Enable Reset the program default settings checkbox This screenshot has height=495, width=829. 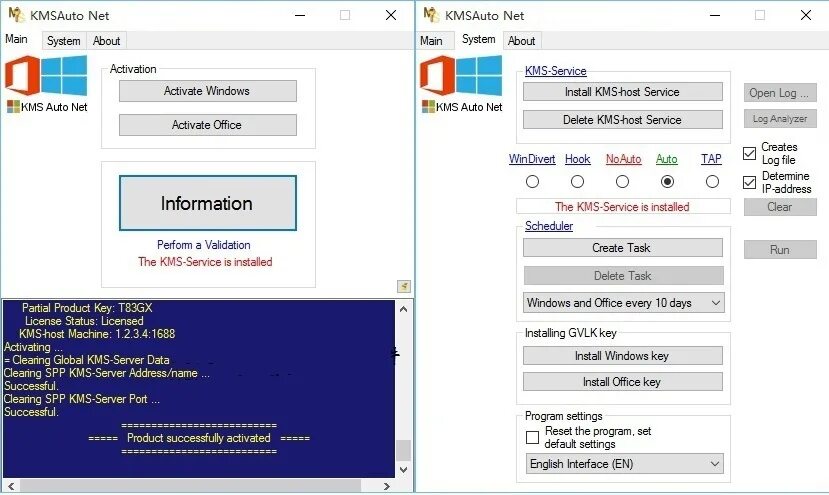(x=532, y=437)
